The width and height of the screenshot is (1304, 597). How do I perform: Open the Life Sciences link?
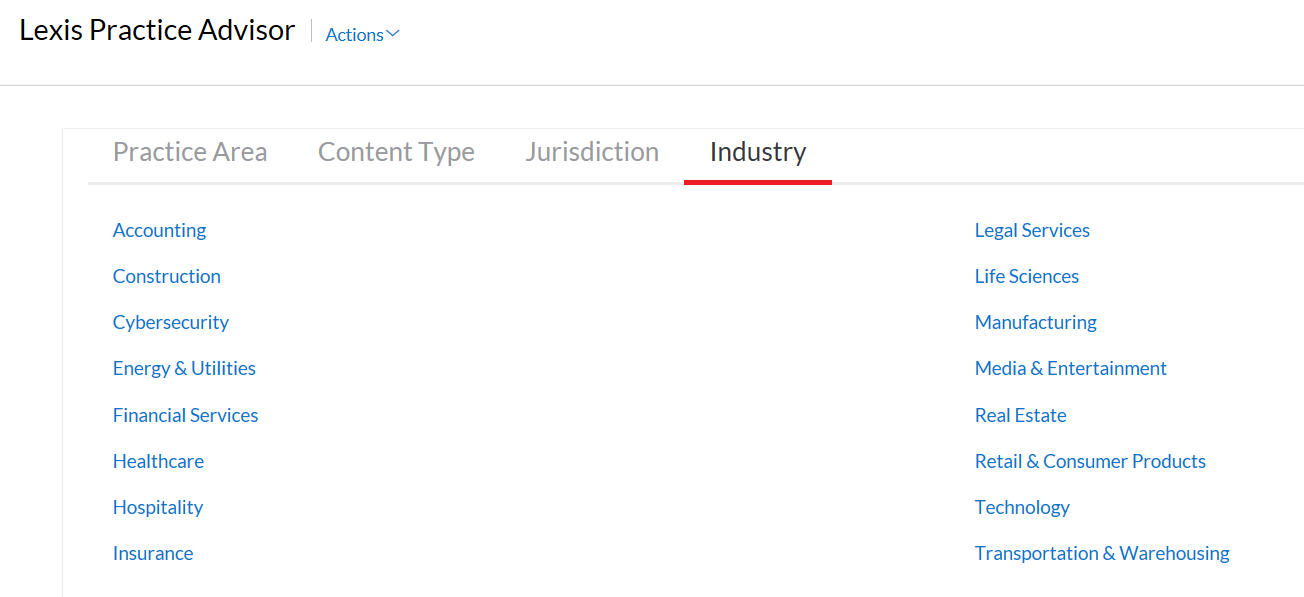pyautogui.click(x=1027, y=276)
